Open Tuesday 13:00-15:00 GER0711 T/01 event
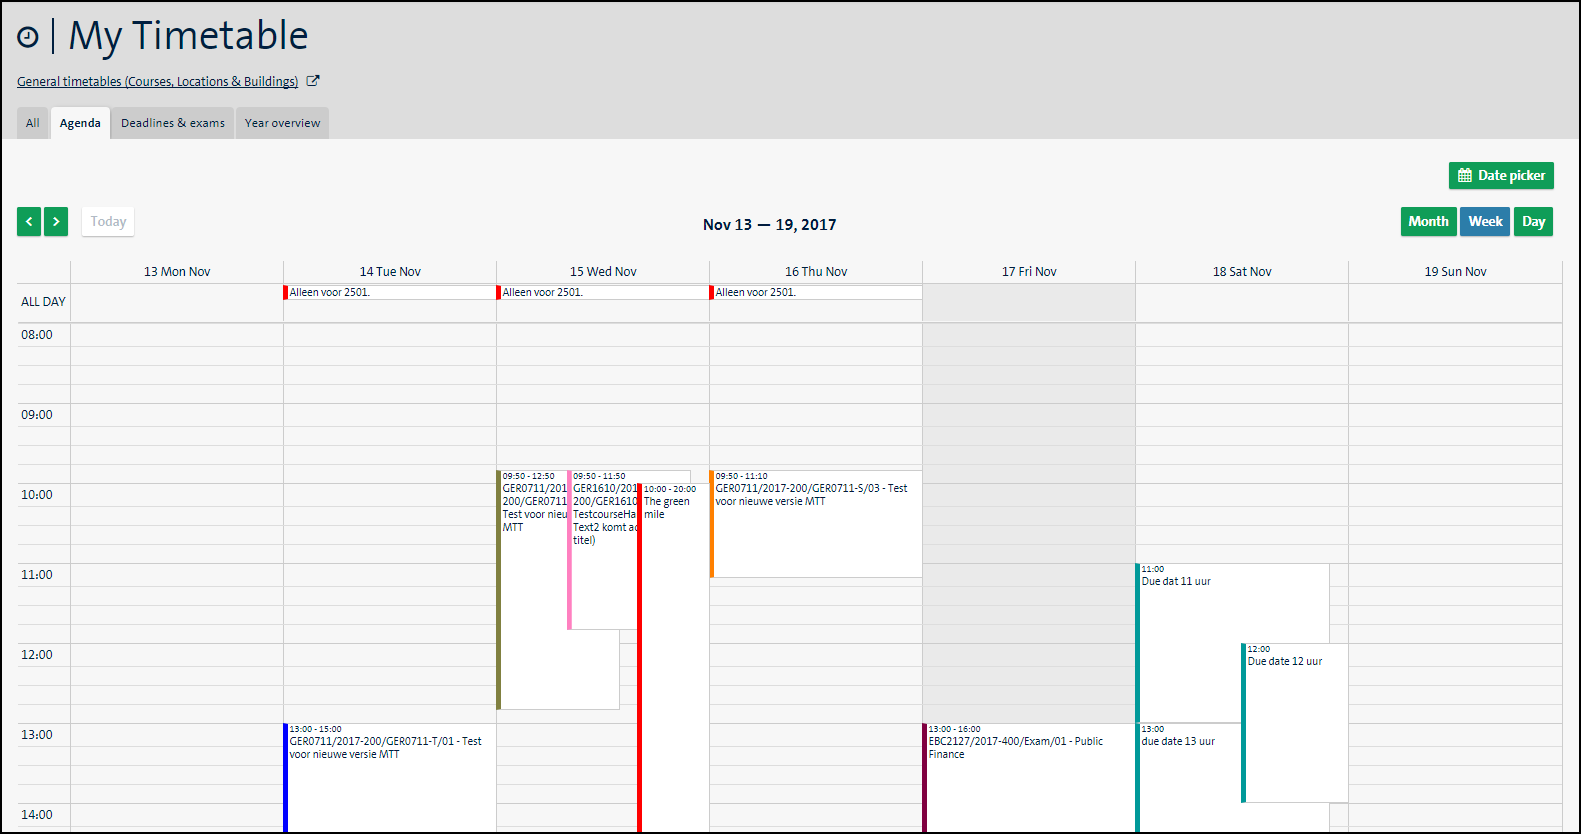The width and height of the screenshot is (1581, 834). (x=389, y=778)
